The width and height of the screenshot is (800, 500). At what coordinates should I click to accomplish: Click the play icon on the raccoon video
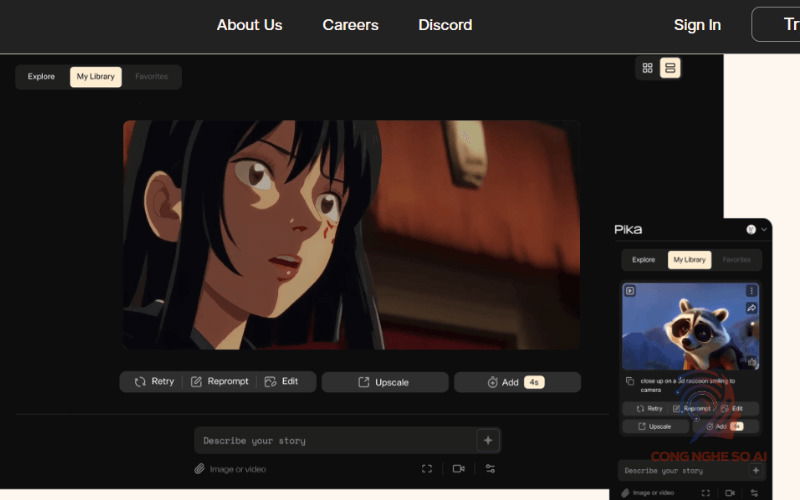(x=630, y=291)
